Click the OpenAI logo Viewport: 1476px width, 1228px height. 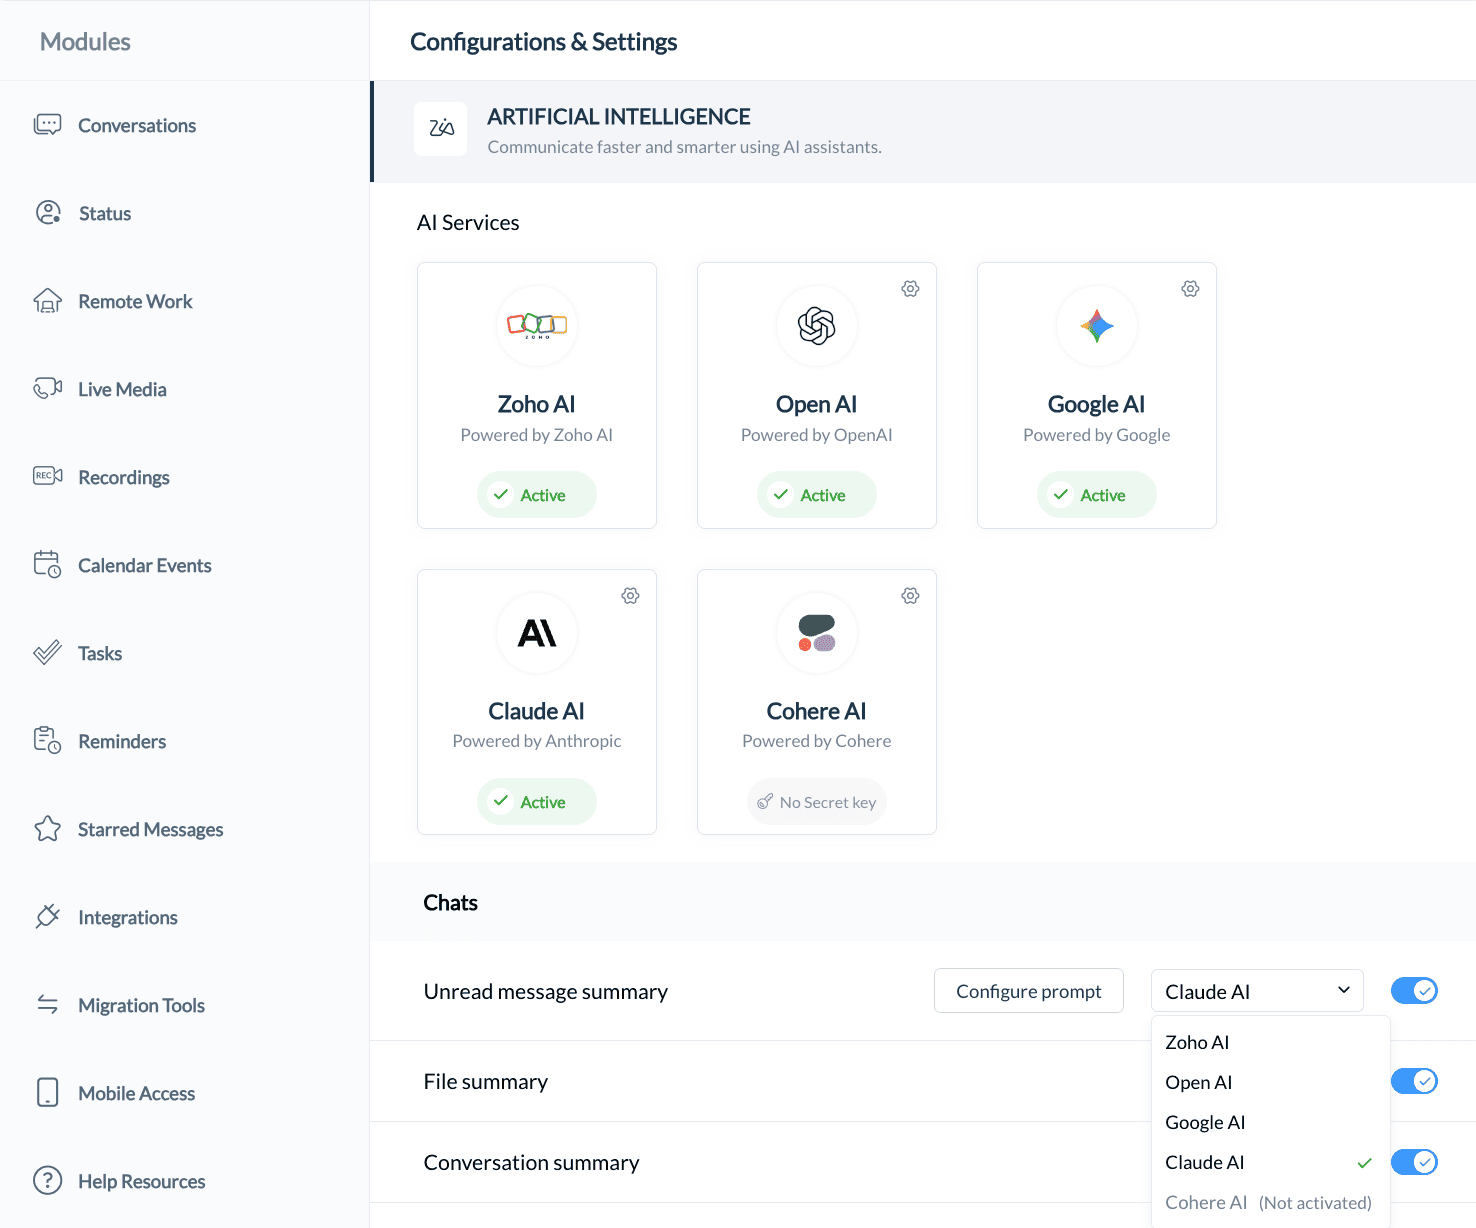[x=817, y=326]
